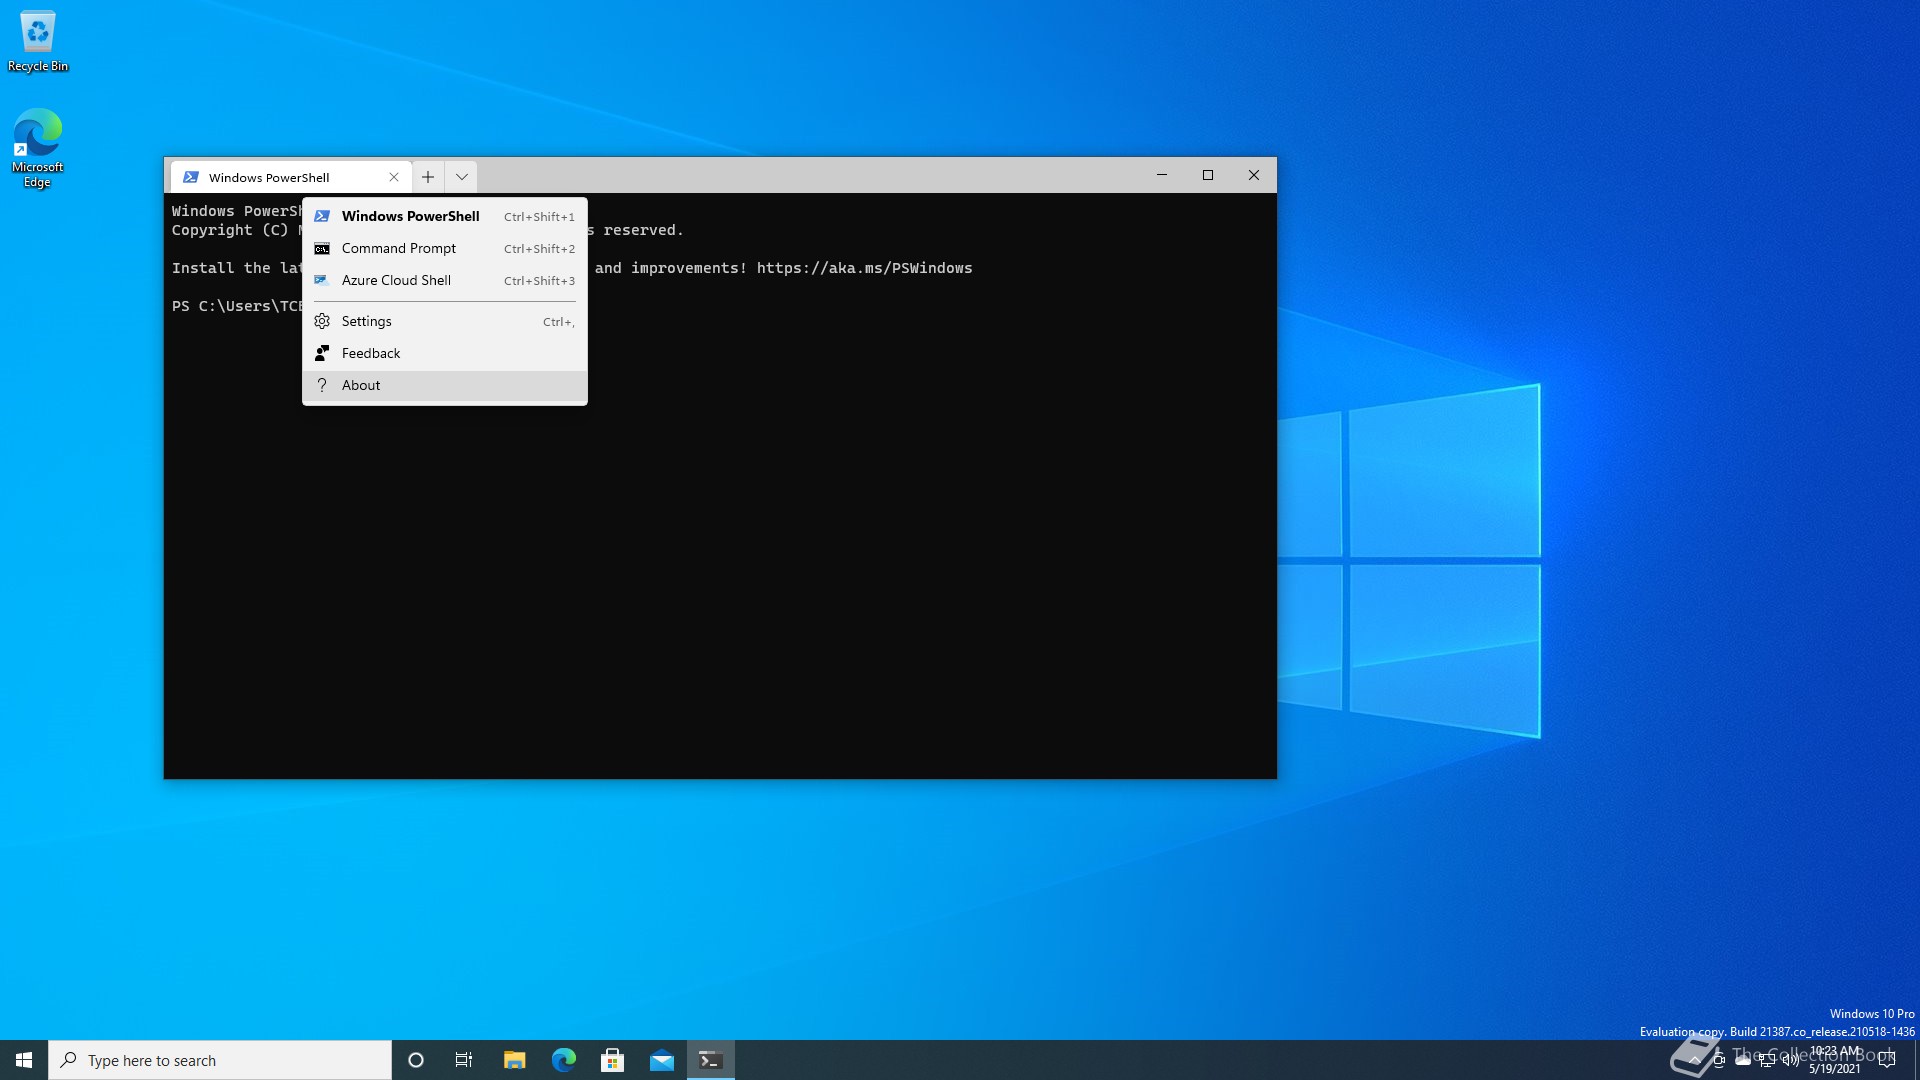Close the Windows Terminal window
The height and width of the screenshot is (1080, 1920).
[x=1254, y=175]
